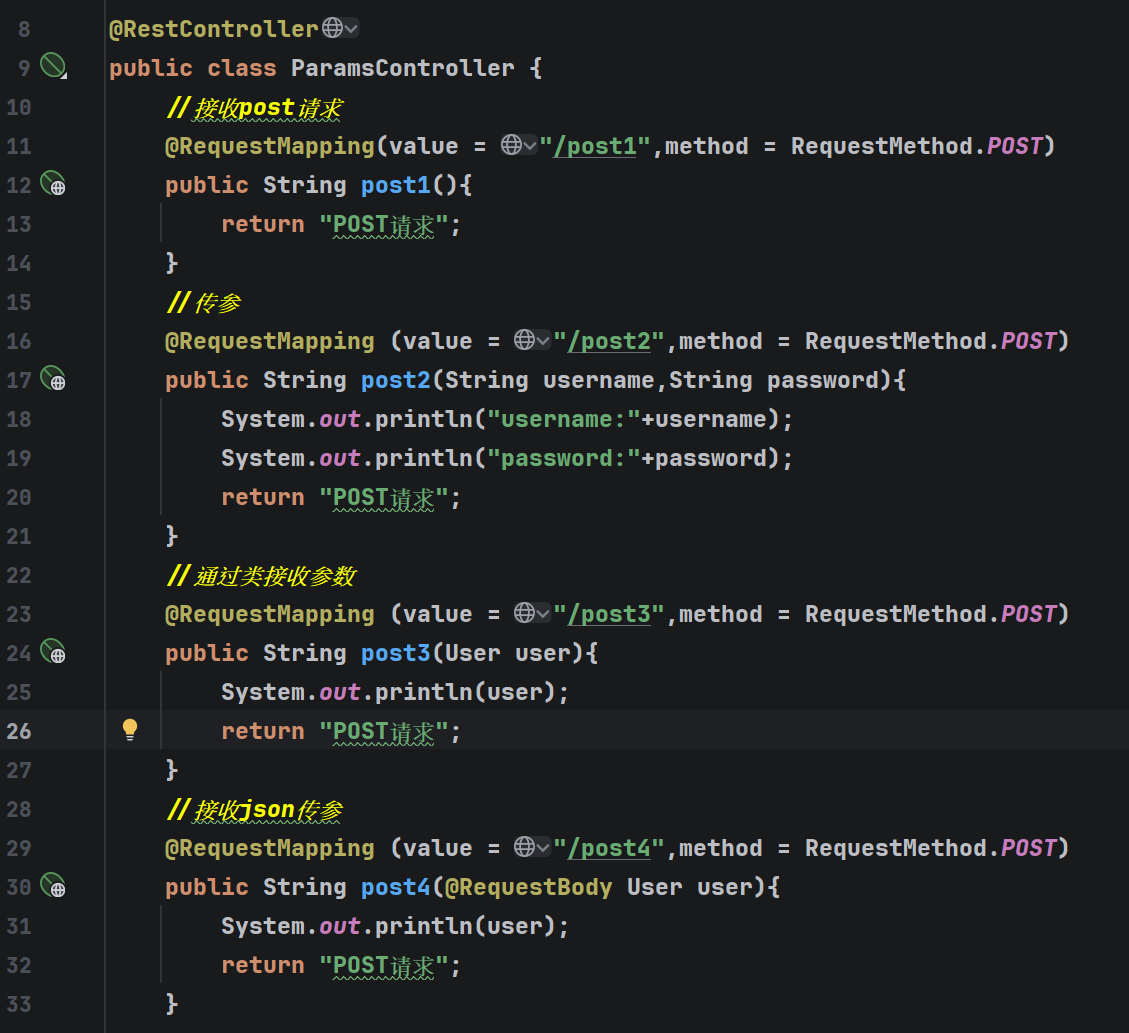Click the @RequestBody annotation in post4
This screenshot has height=1033, width=1129.
pyautogui.click(x=529, y=887)
